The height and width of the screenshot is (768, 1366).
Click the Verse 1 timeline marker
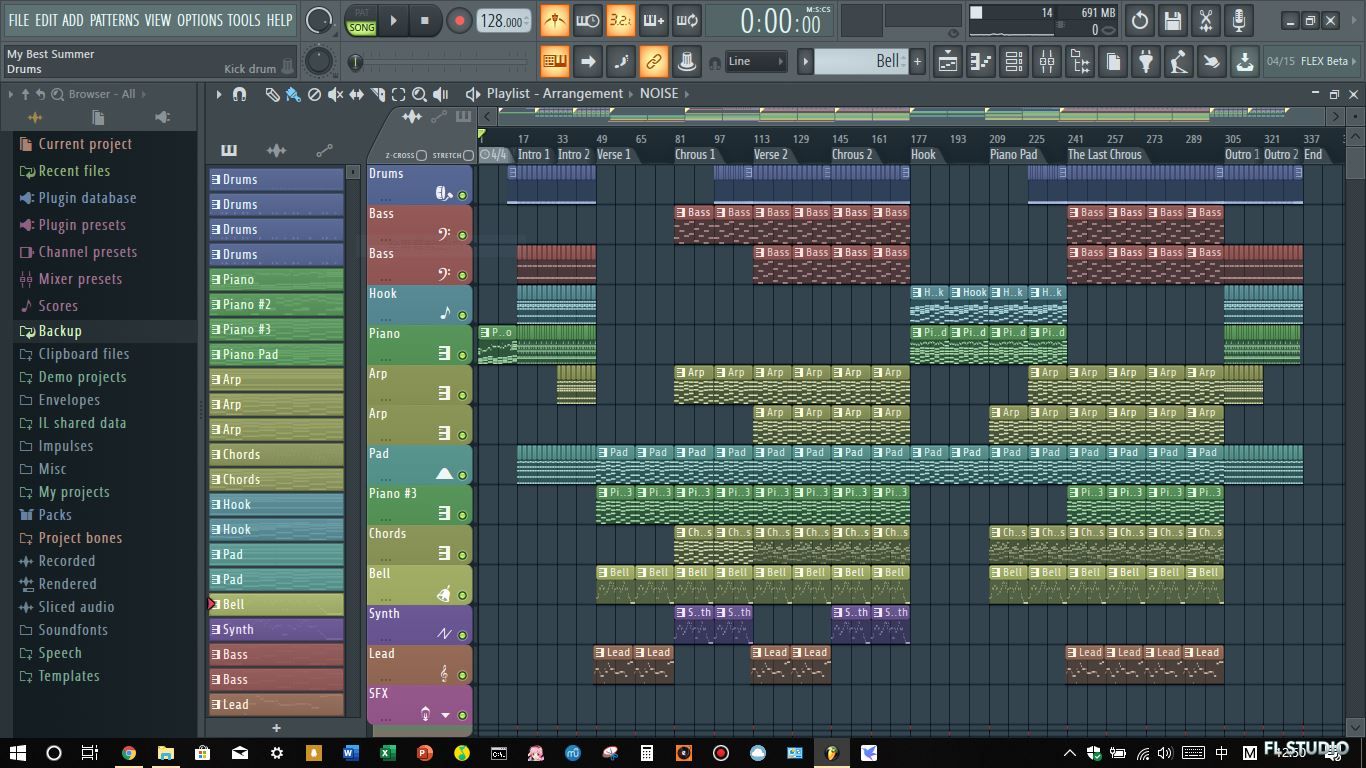pyautogui.click(x=613, y=155)
